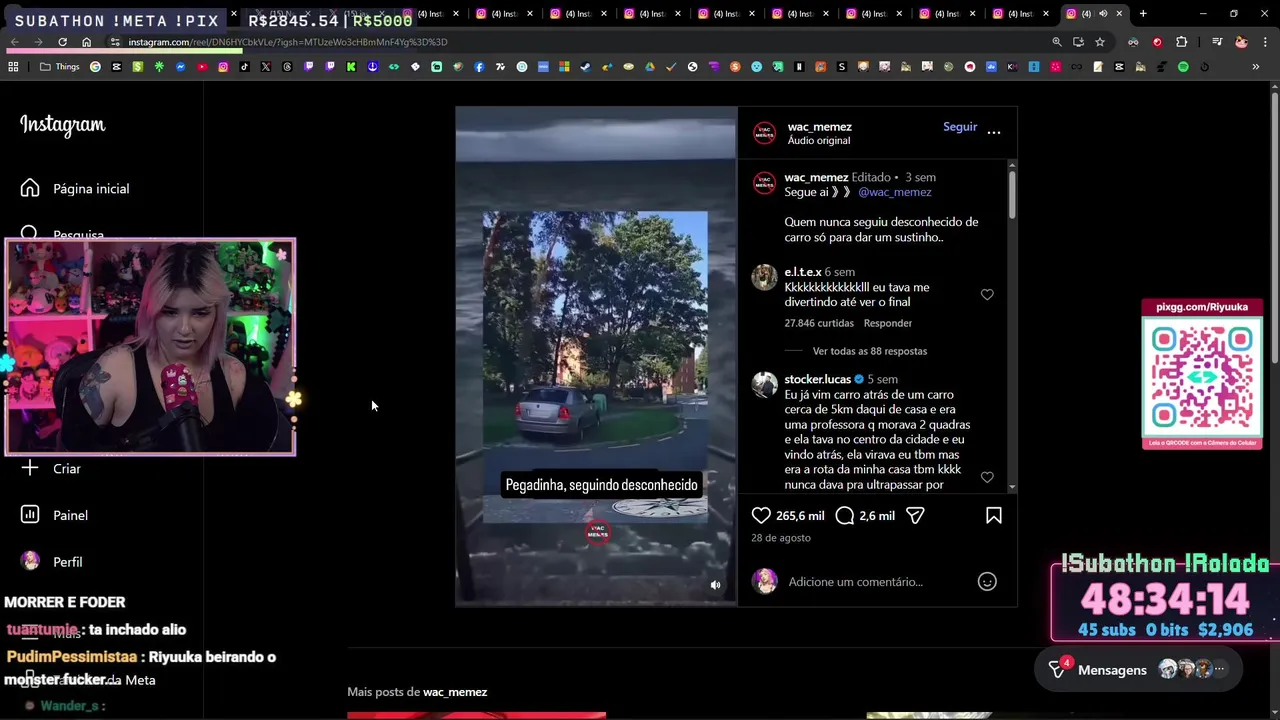Open Perfil avatar in sidebar
Screen dimensions: 1280x720
(x=30, y=561)
